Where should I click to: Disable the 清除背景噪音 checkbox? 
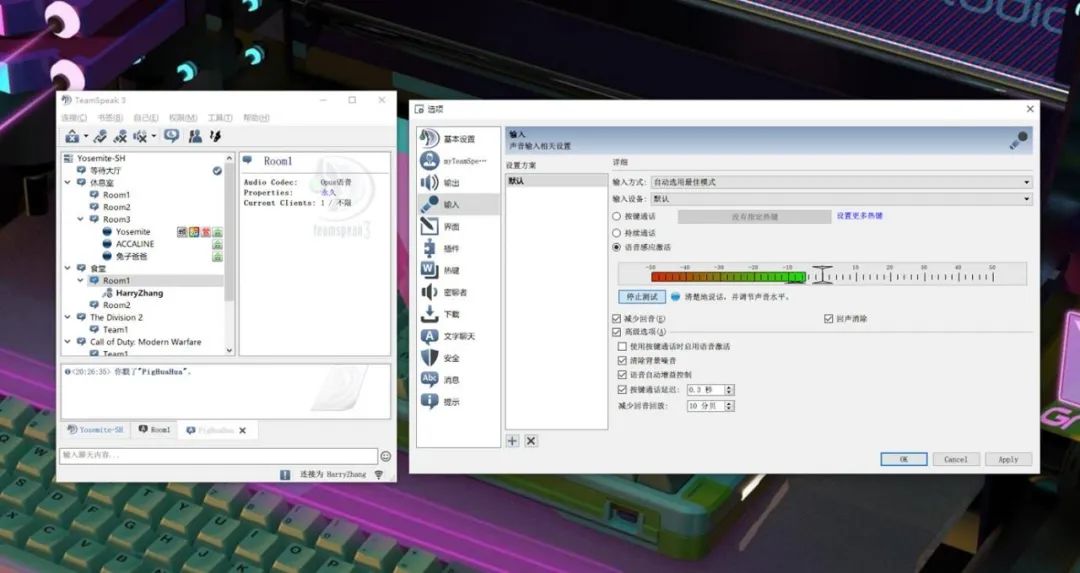coord(622,360)
